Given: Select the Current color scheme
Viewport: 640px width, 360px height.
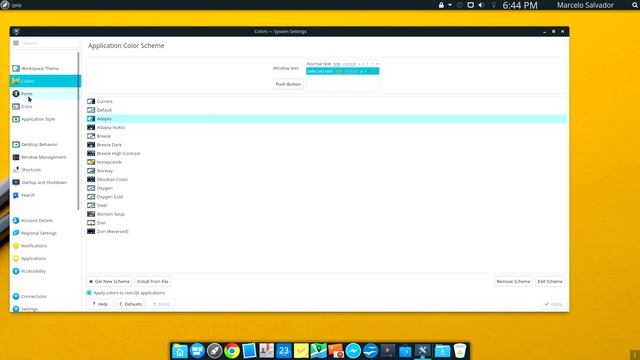Looking at the screenshot, I should point(327,101).
